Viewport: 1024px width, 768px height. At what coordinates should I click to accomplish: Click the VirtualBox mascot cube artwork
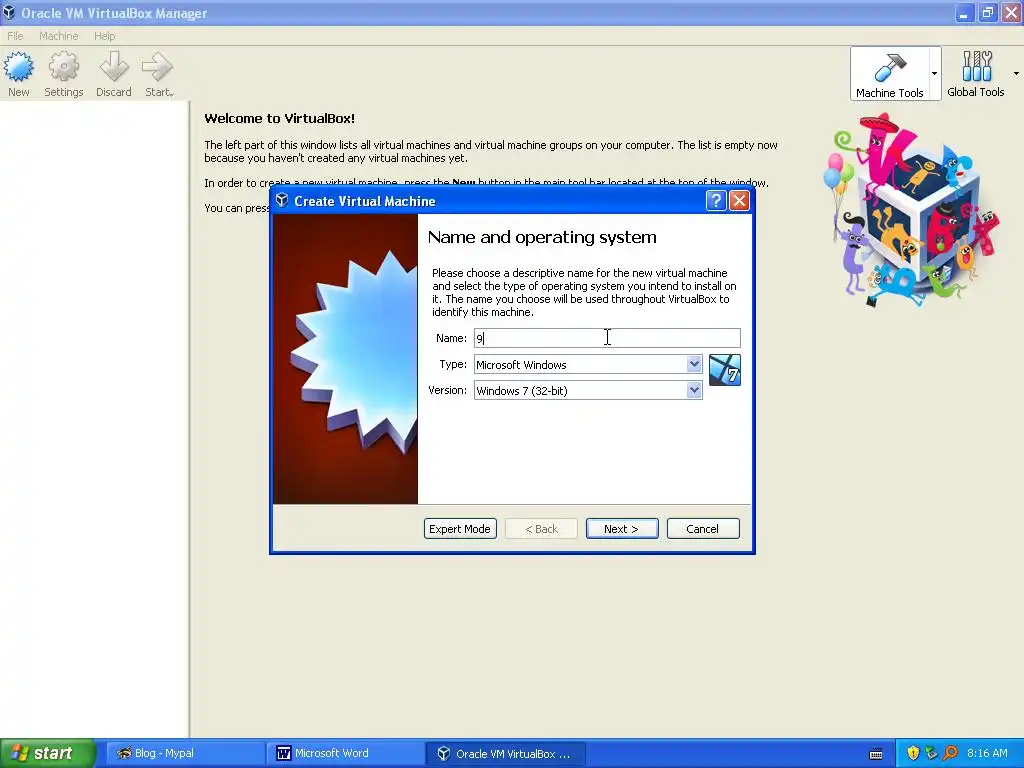(x=910, y=210)
